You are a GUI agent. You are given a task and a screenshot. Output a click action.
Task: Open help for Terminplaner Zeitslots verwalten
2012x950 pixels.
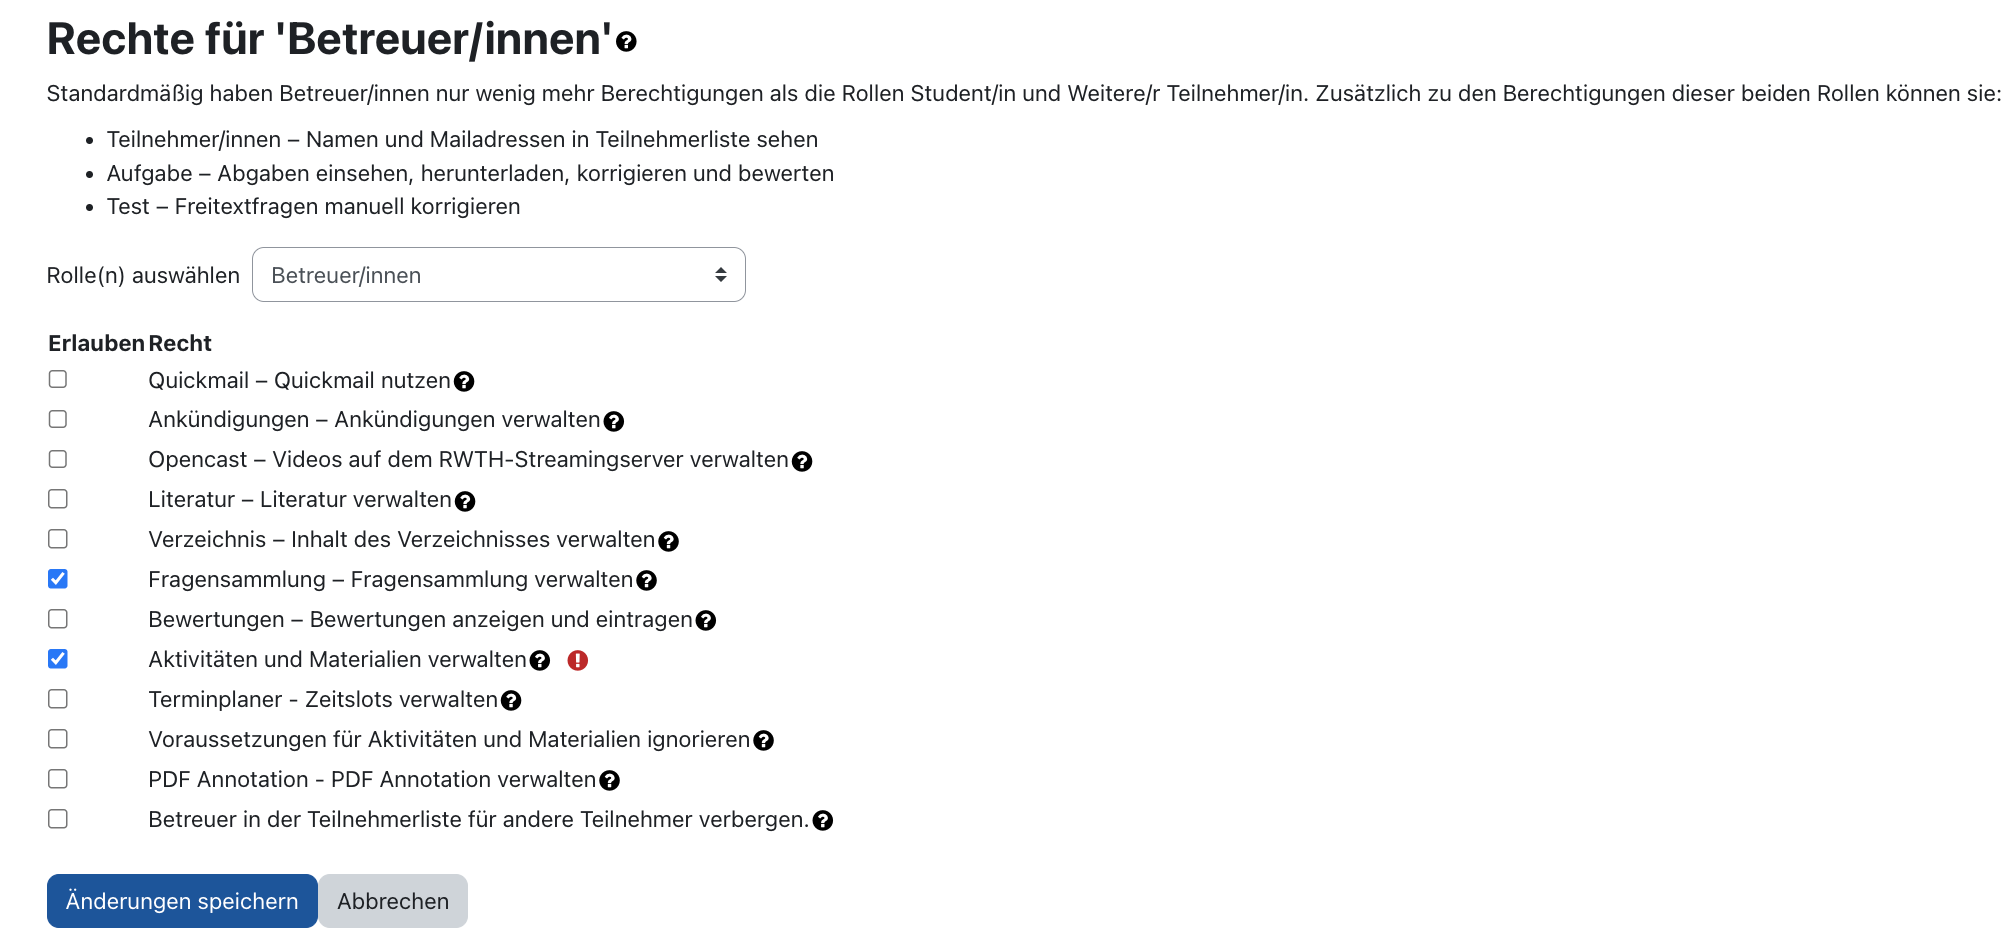click(x=513, y=701)
